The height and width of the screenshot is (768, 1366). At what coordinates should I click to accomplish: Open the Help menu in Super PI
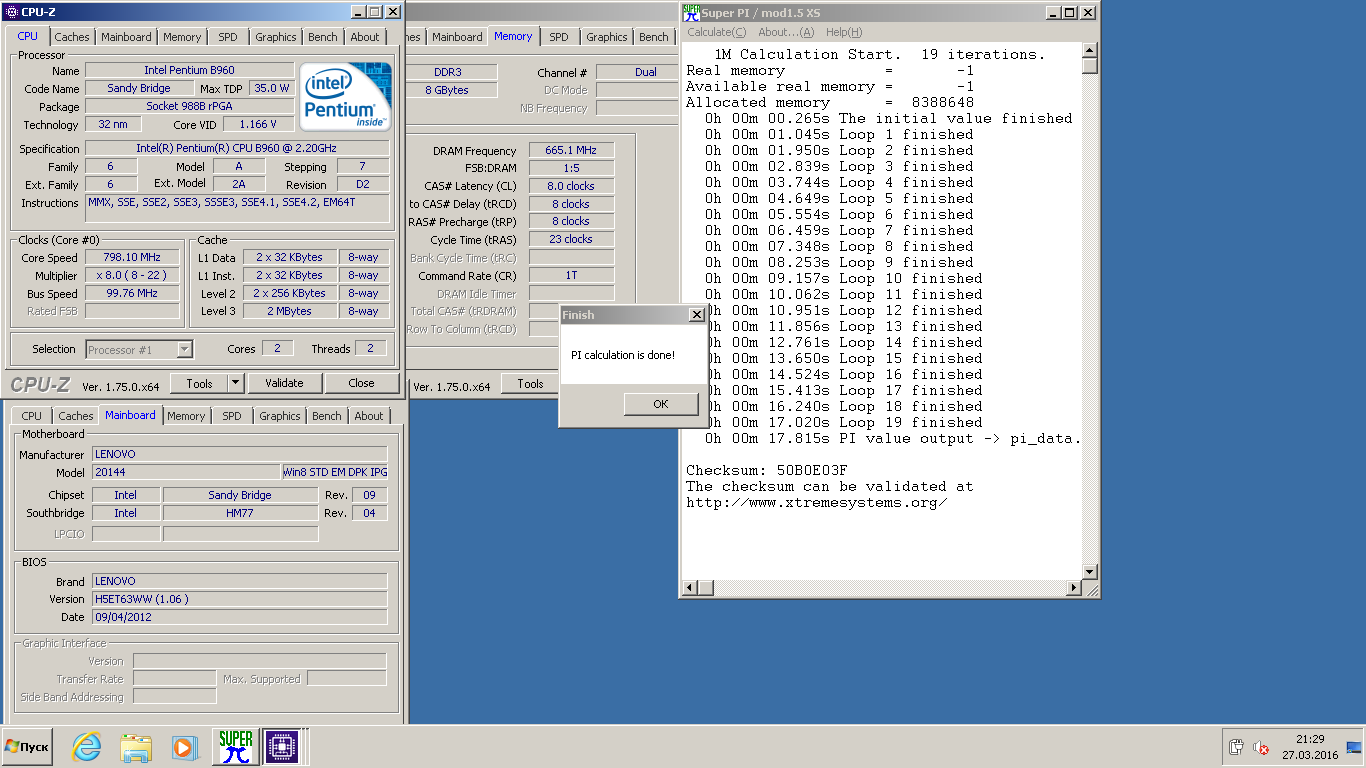point(844,32)
